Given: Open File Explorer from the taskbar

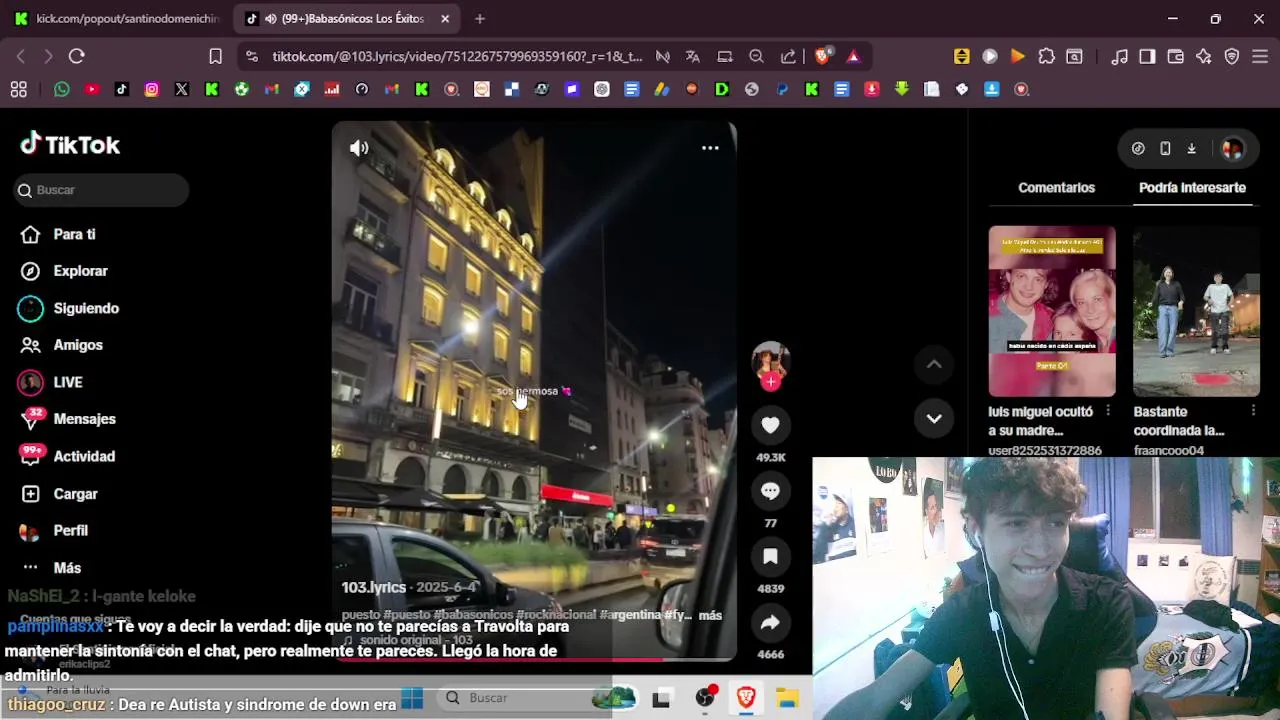Looking at the screenshot, I should pos(788,698).
